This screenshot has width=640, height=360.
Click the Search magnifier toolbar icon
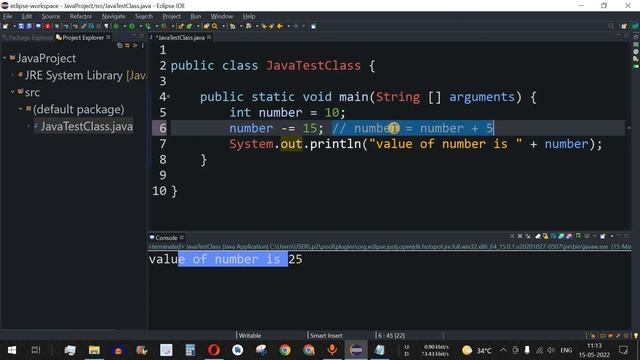click(214, 26)
